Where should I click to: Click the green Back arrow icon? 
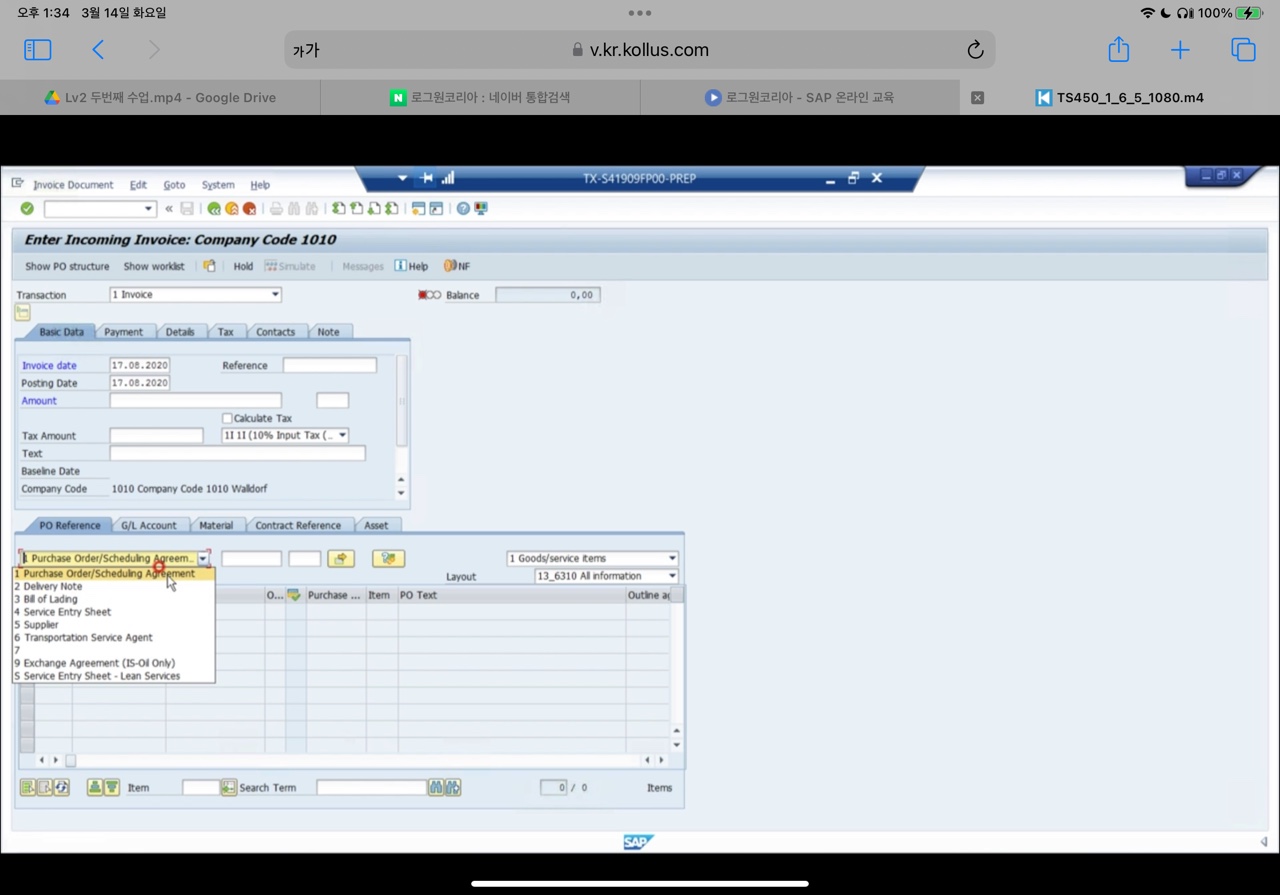pyautogui.click(x=214, y=208)
